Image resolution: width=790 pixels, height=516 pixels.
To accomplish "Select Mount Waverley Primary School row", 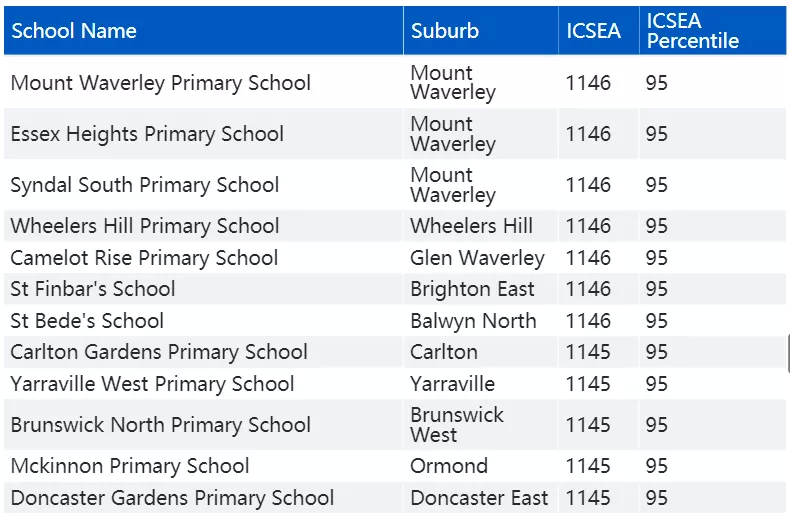I will [395, 83].
